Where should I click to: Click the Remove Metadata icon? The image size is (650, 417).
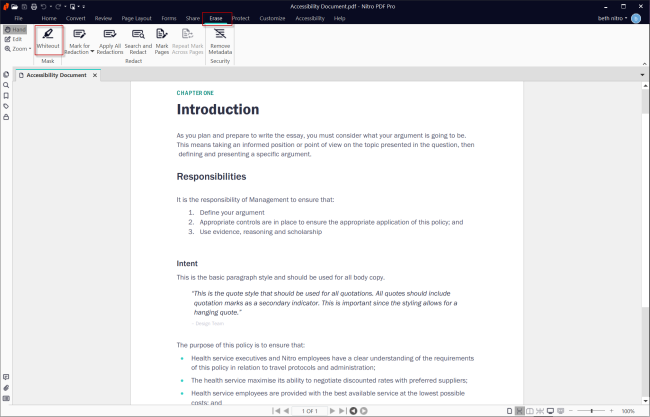220,40
